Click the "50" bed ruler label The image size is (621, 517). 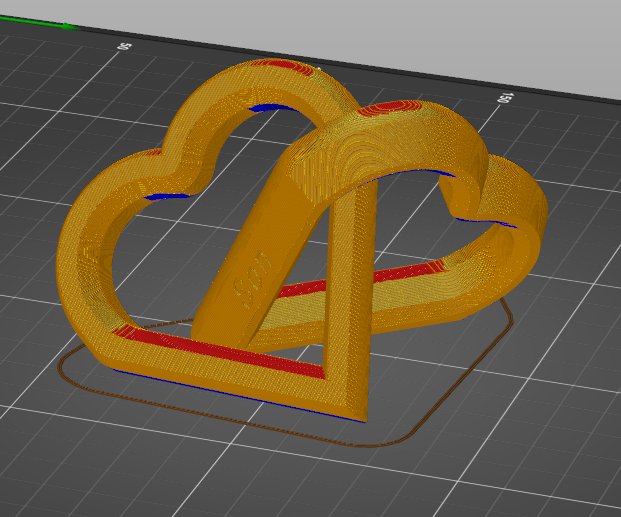coord(124,48)
